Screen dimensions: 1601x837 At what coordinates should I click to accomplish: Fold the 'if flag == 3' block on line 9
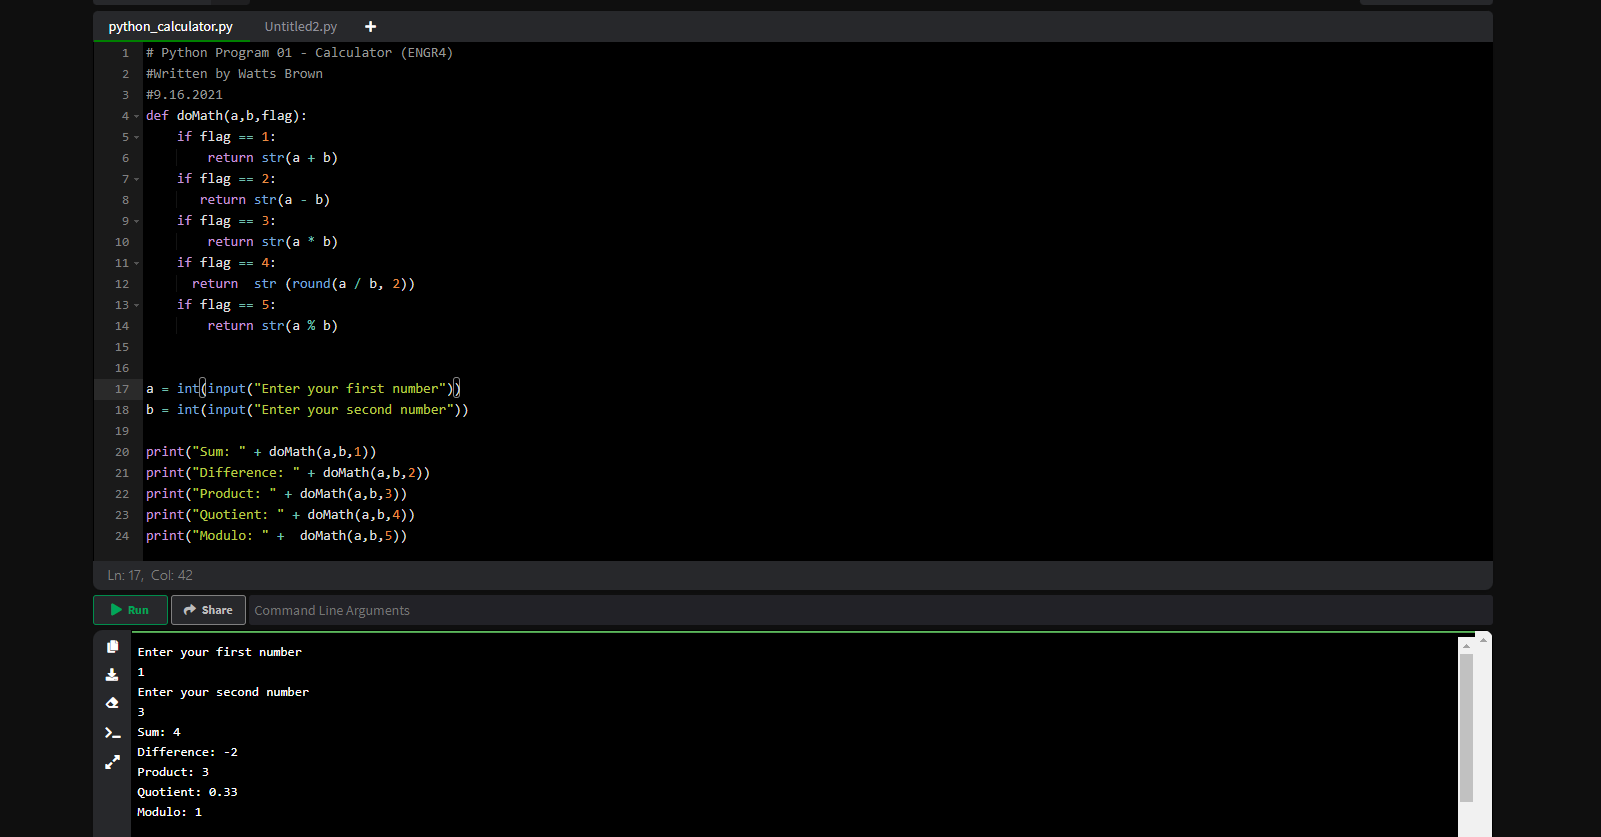[x=137, y=222]
